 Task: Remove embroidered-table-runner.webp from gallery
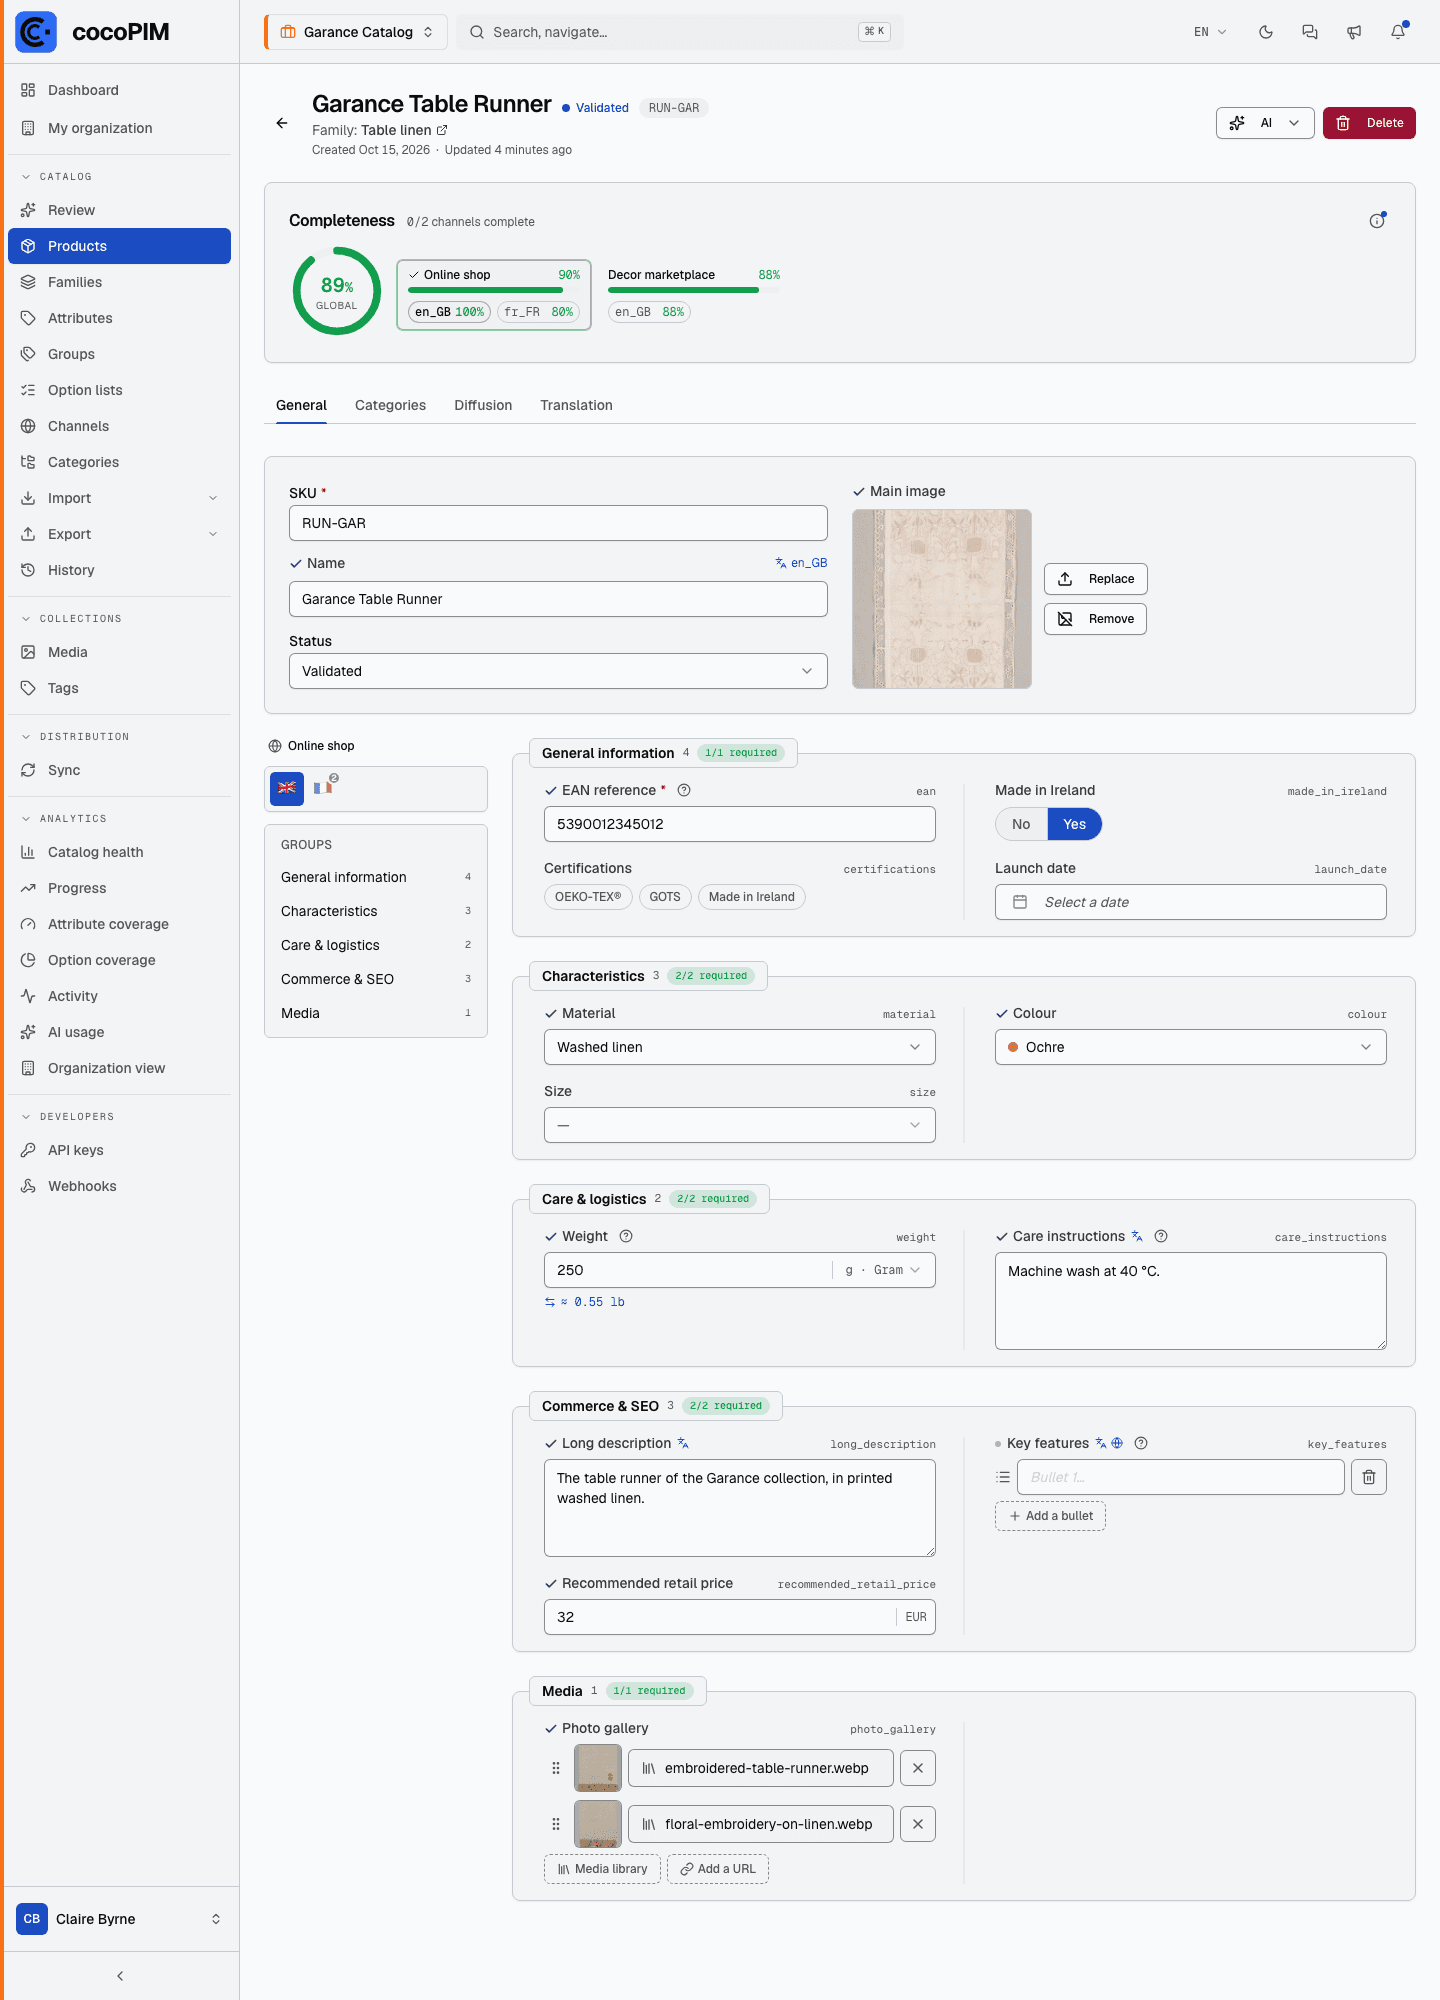918,1768
